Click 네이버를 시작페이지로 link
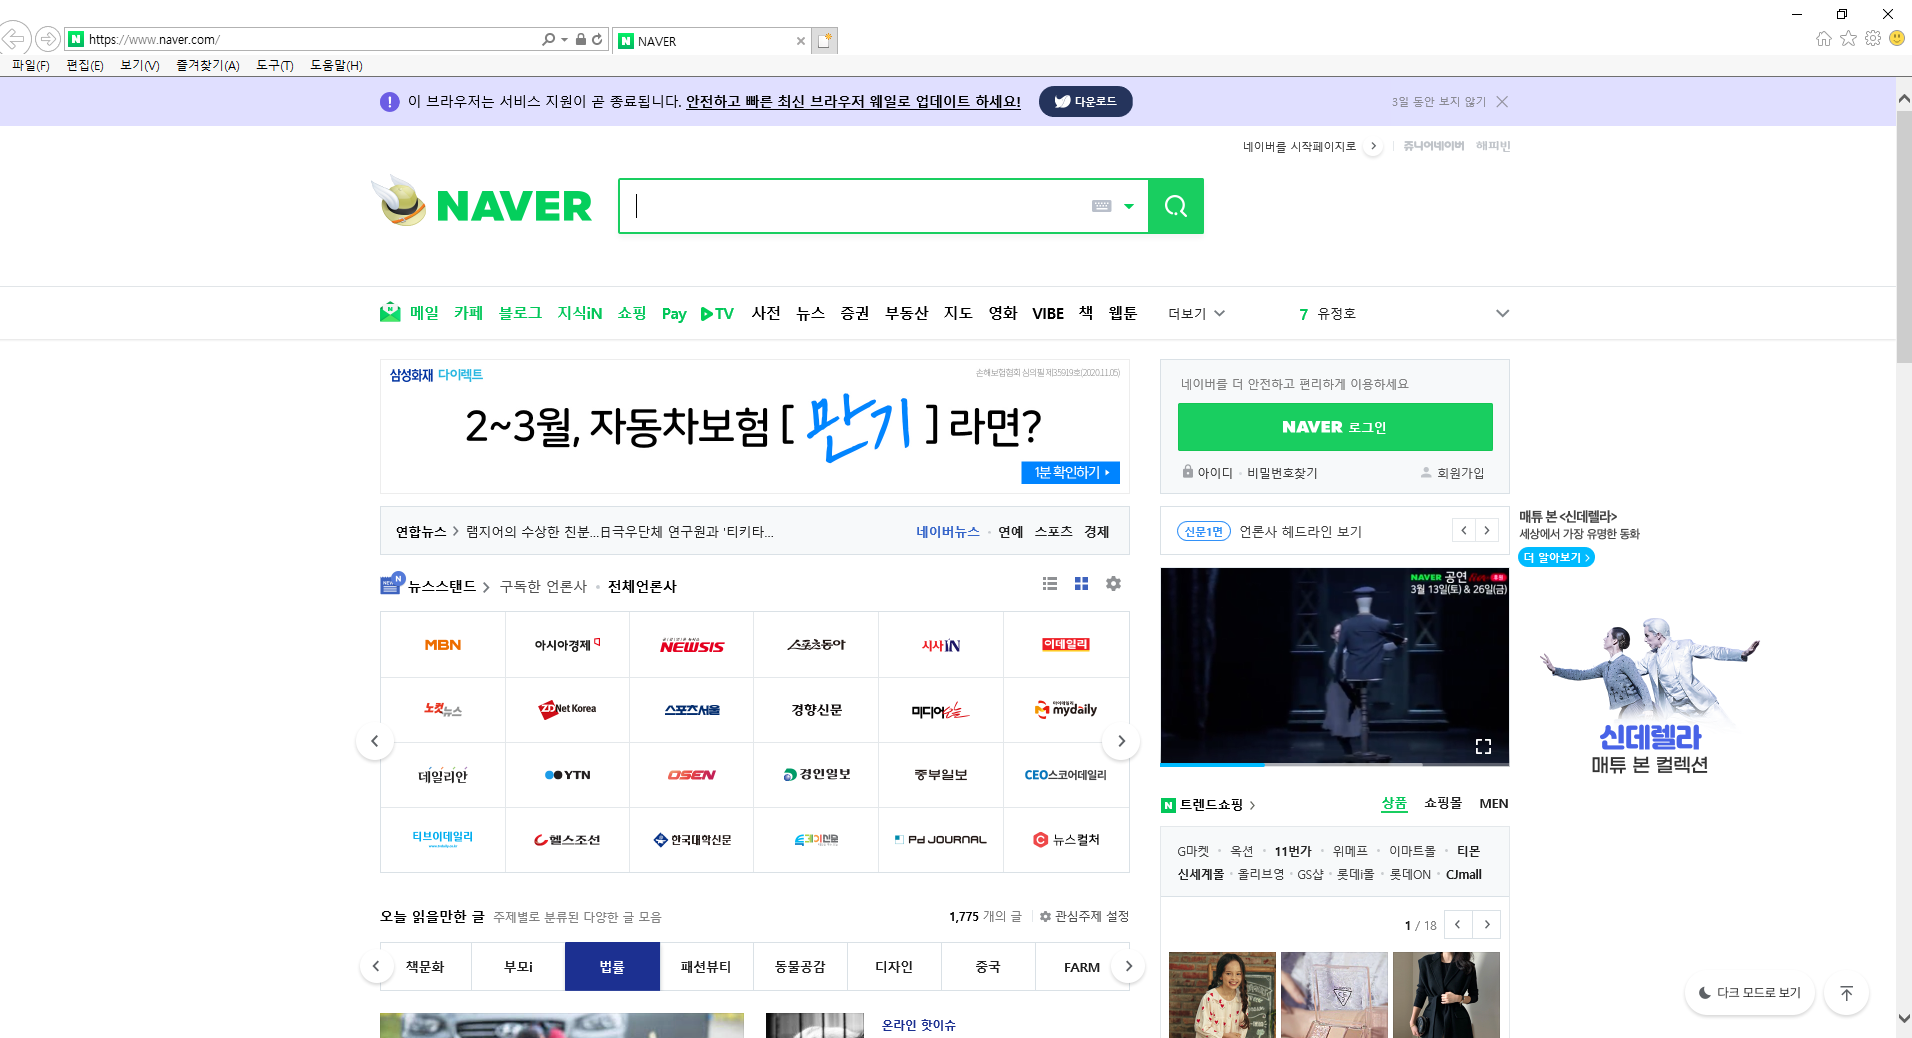1912x1038 pixels. pyautogui.click(x=1300, y=146)
